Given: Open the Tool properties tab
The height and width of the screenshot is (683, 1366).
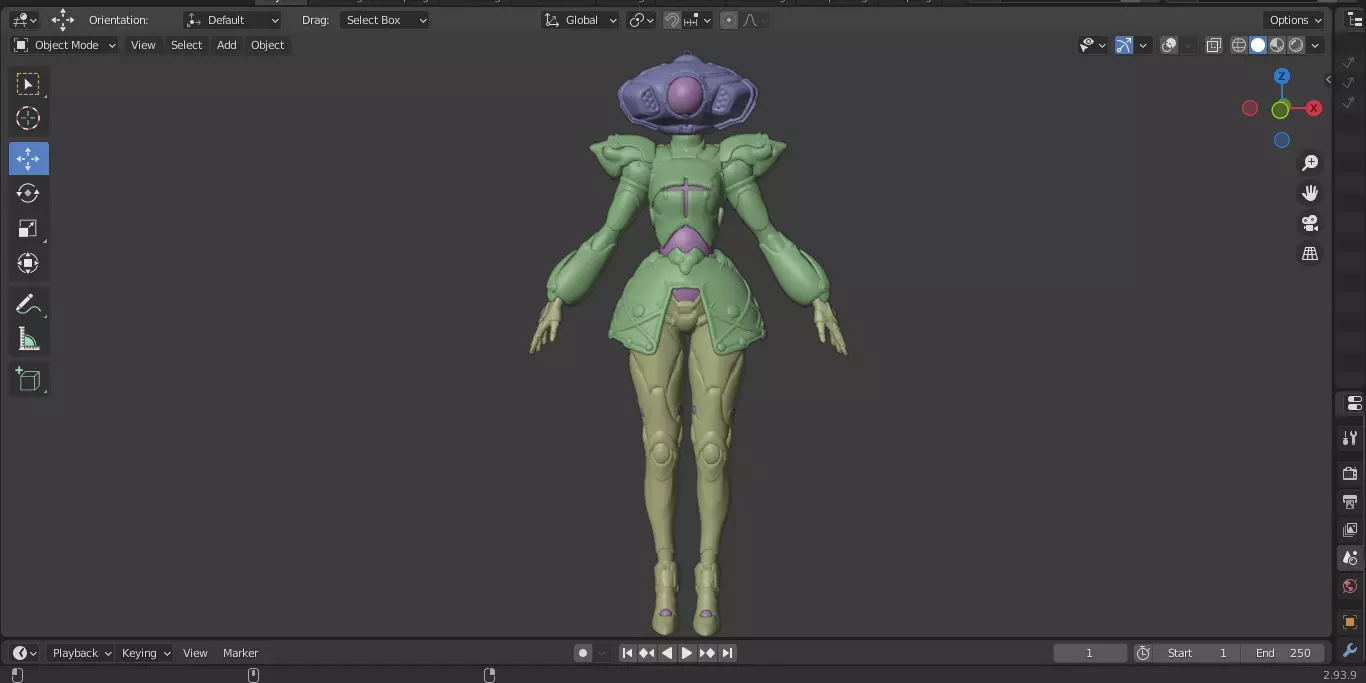Looking at the screenshot, I should [1350, 437].
